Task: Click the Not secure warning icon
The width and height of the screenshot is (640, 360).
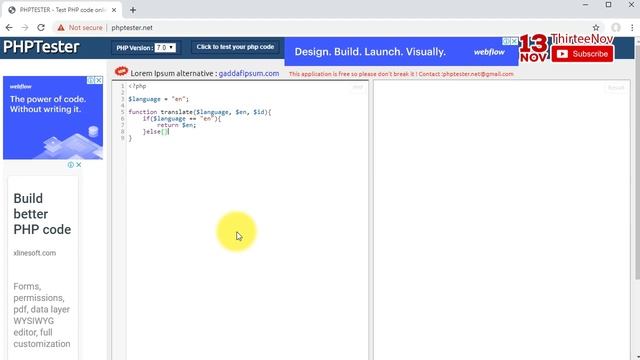Action: click(x=61, y=27)
